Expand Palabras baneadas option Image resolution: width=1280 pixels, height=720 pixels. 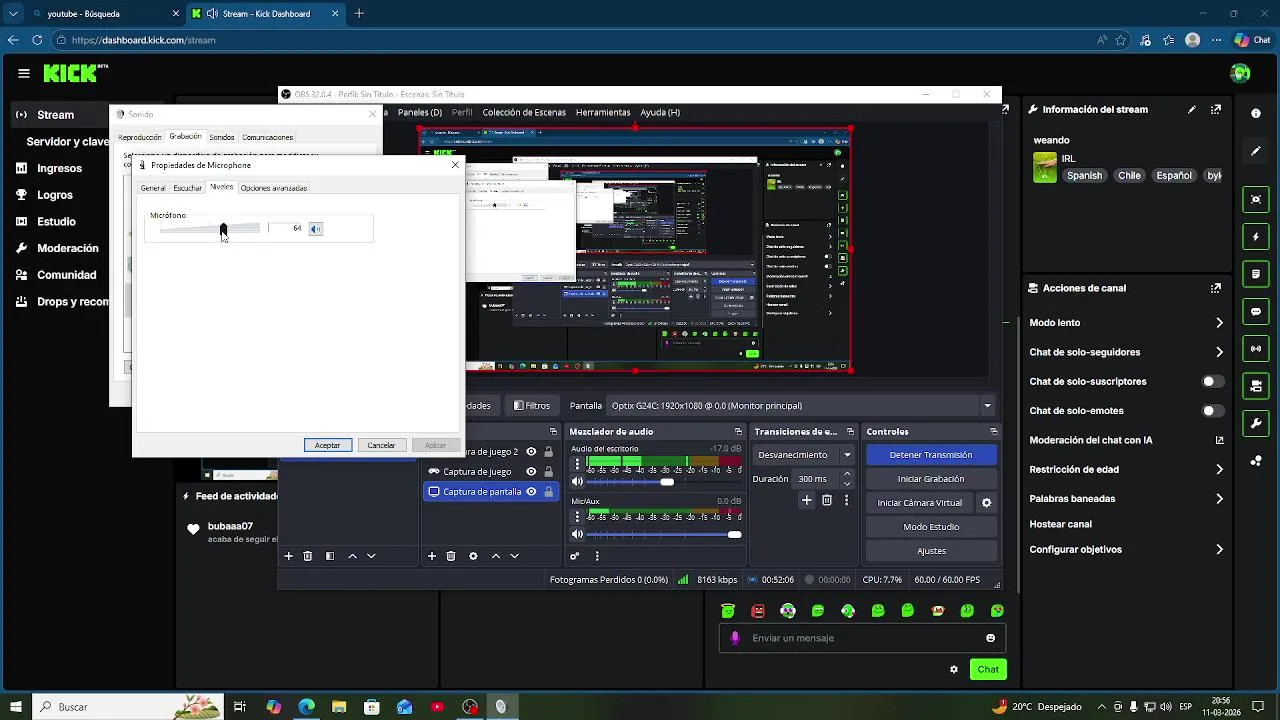(x=1219, y=499)
